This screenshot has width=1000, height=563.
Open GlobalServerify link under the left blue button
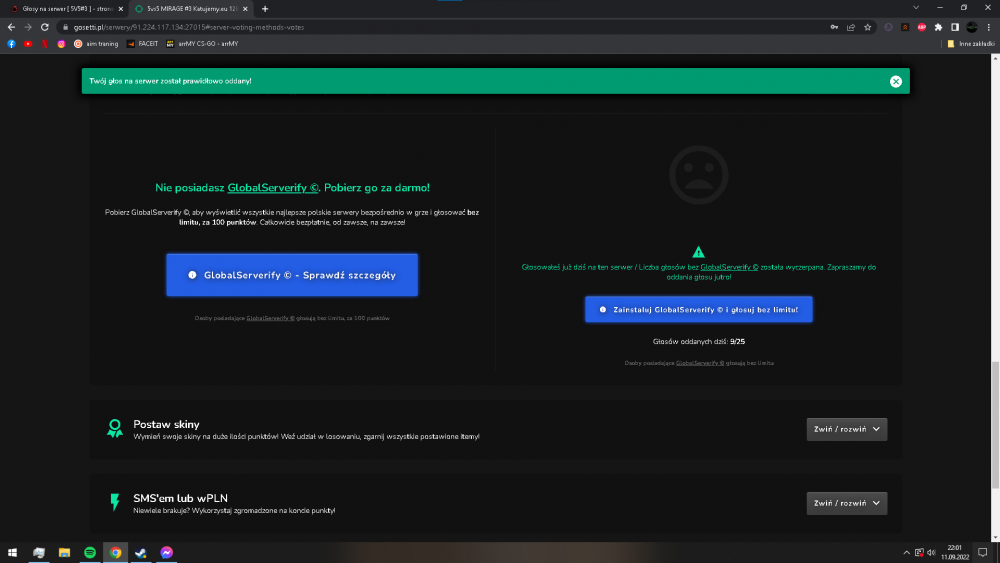tap(270, 318)
